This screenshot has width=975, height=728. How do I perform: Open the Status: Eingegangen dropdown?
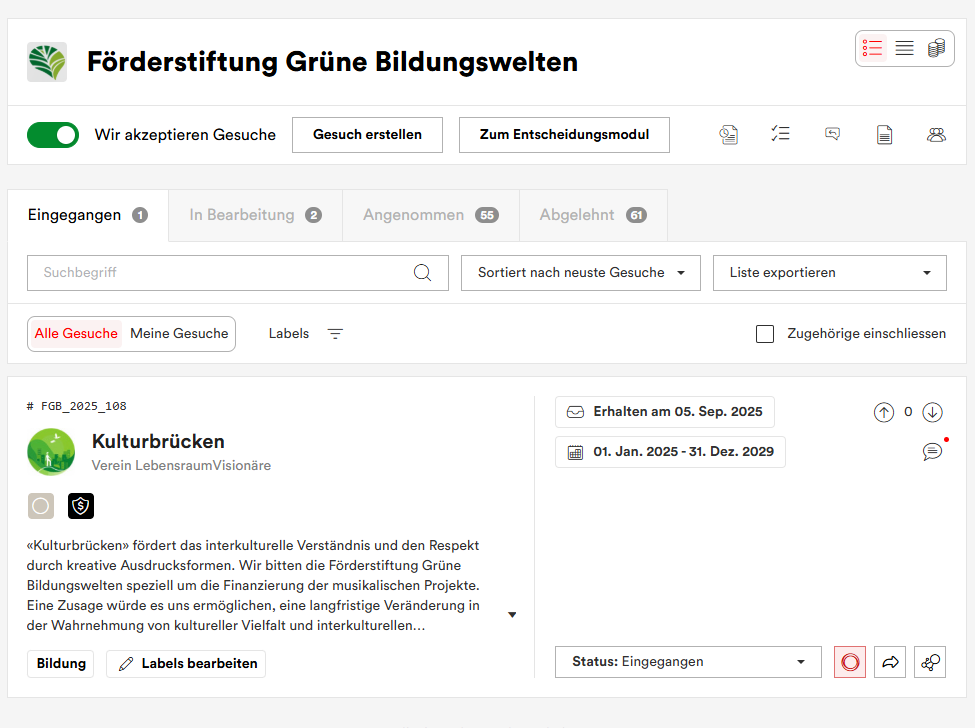point(688,662)
